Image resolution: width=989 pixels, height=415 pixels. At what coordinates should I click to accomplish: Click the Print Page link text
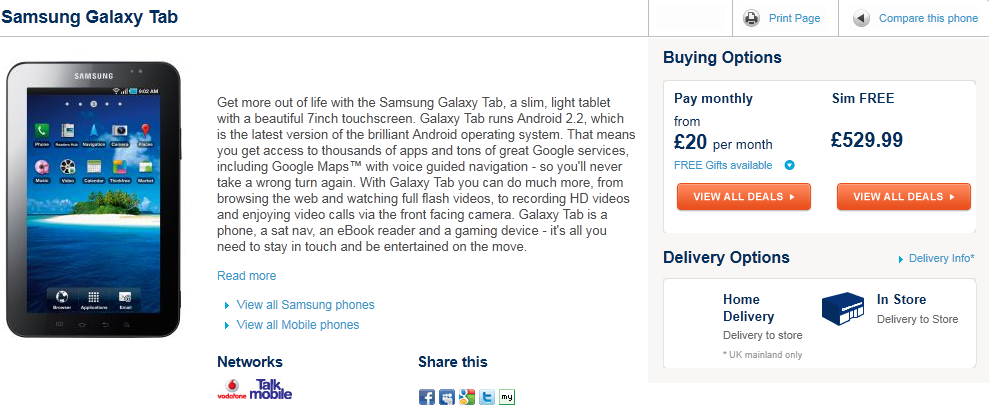pyautogui.click(x=794, y=18)
